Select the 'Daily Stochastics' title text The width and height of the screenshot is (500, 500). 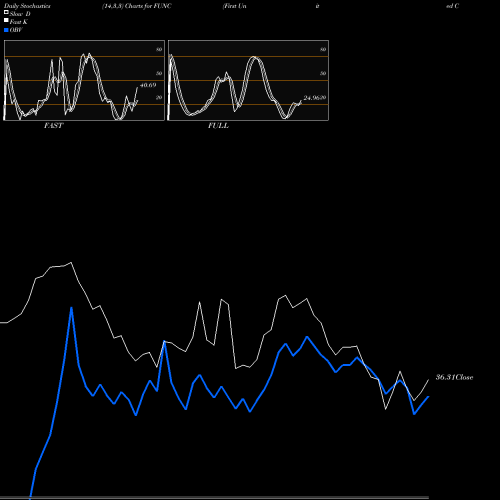click(x=27, y=6)
